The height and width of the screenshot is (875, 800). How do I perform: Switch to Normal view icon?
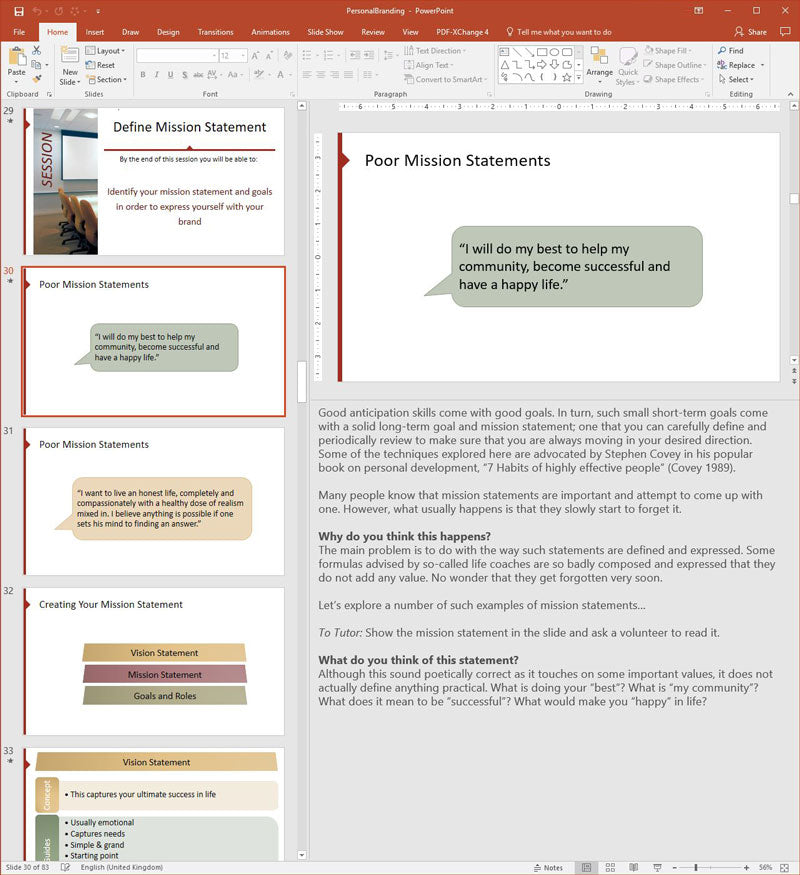[586, 868]
